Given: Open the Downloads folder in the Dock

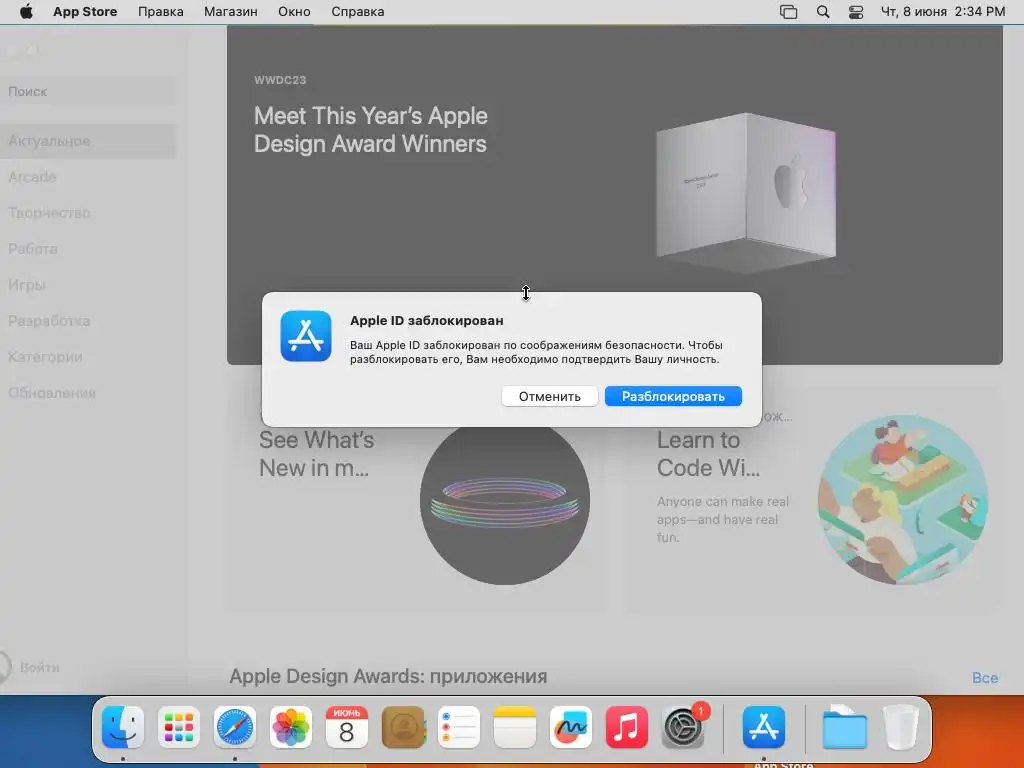Looking at the screenshot, I should pos(844,727).
